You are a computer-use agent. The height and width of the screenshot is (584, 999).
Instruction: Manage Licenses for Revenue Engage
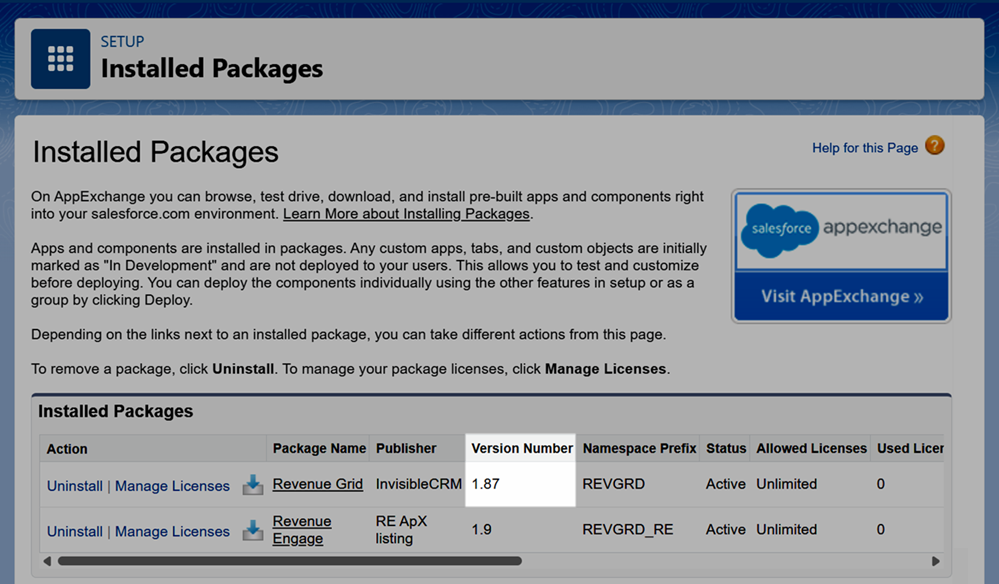[x=172, y=531]
